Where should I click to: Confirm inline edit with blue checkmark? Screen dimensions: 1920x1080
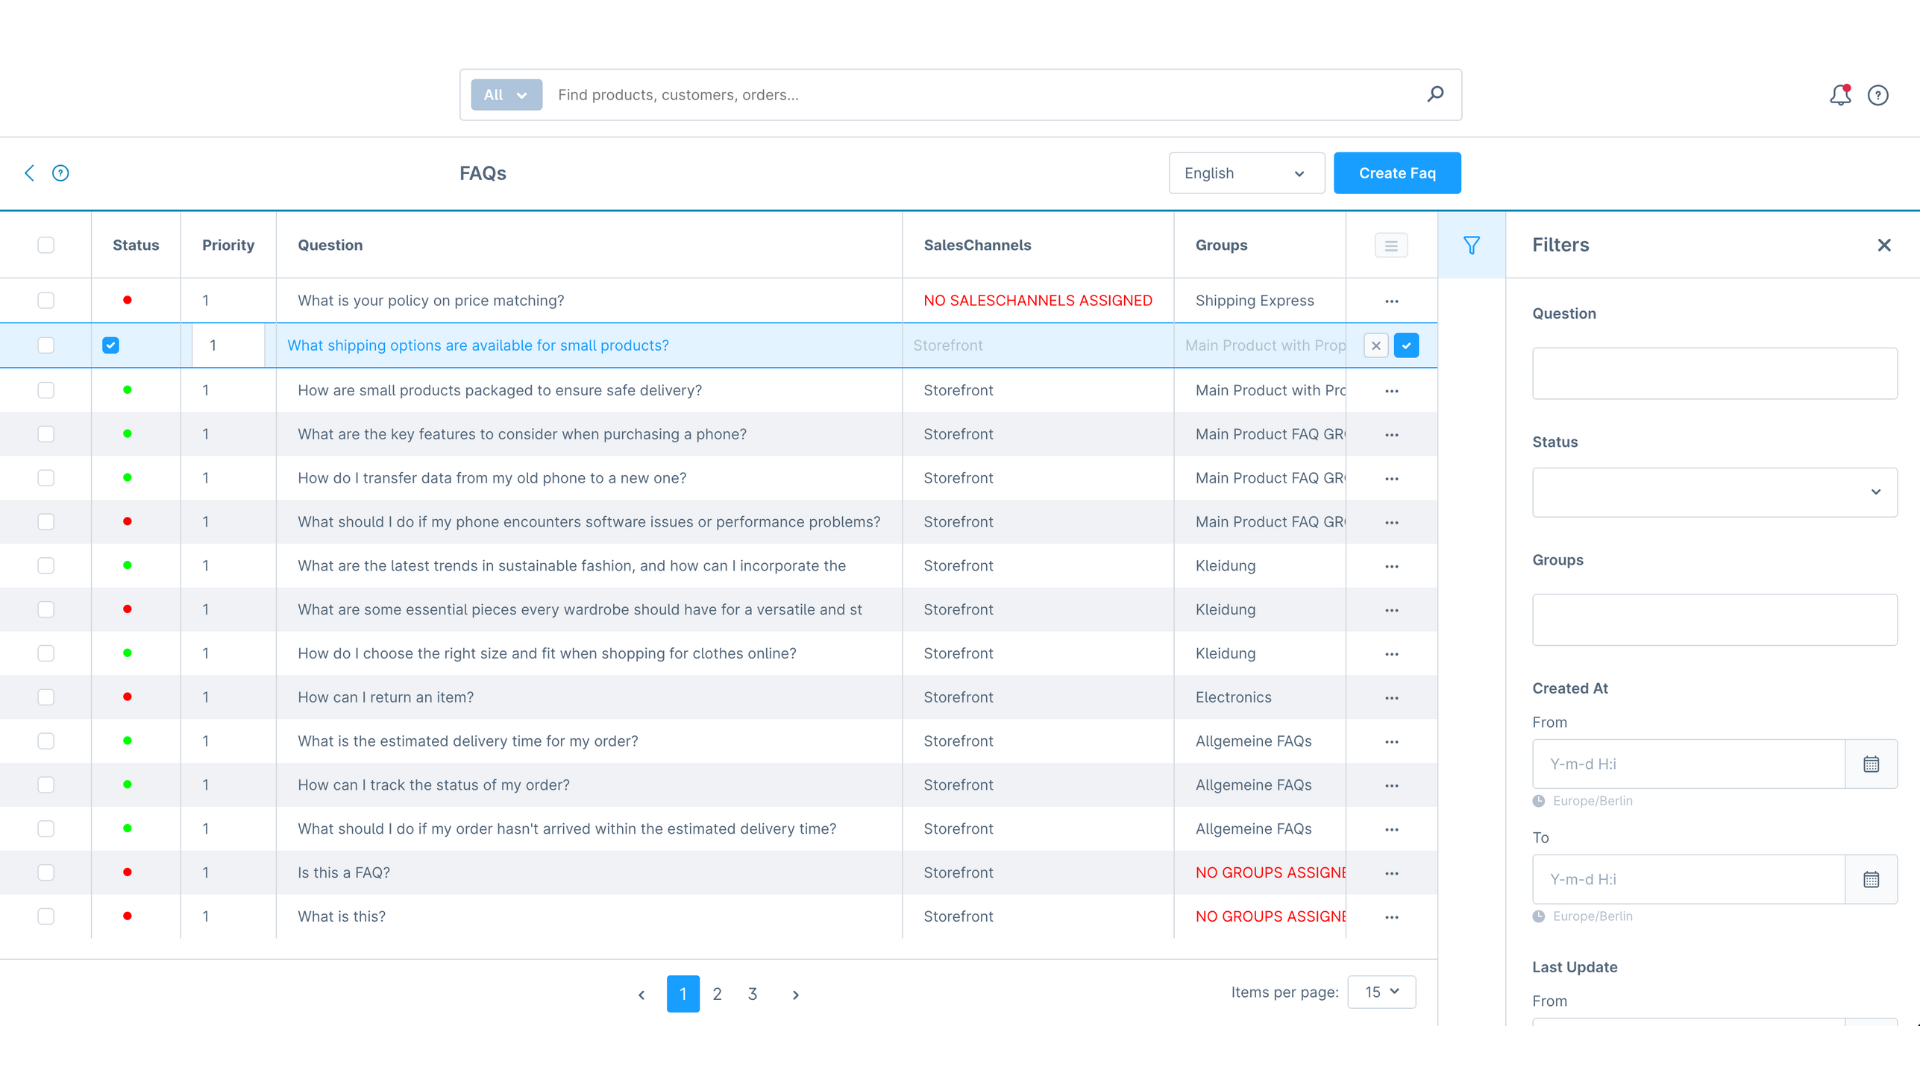click(1406, 345)
